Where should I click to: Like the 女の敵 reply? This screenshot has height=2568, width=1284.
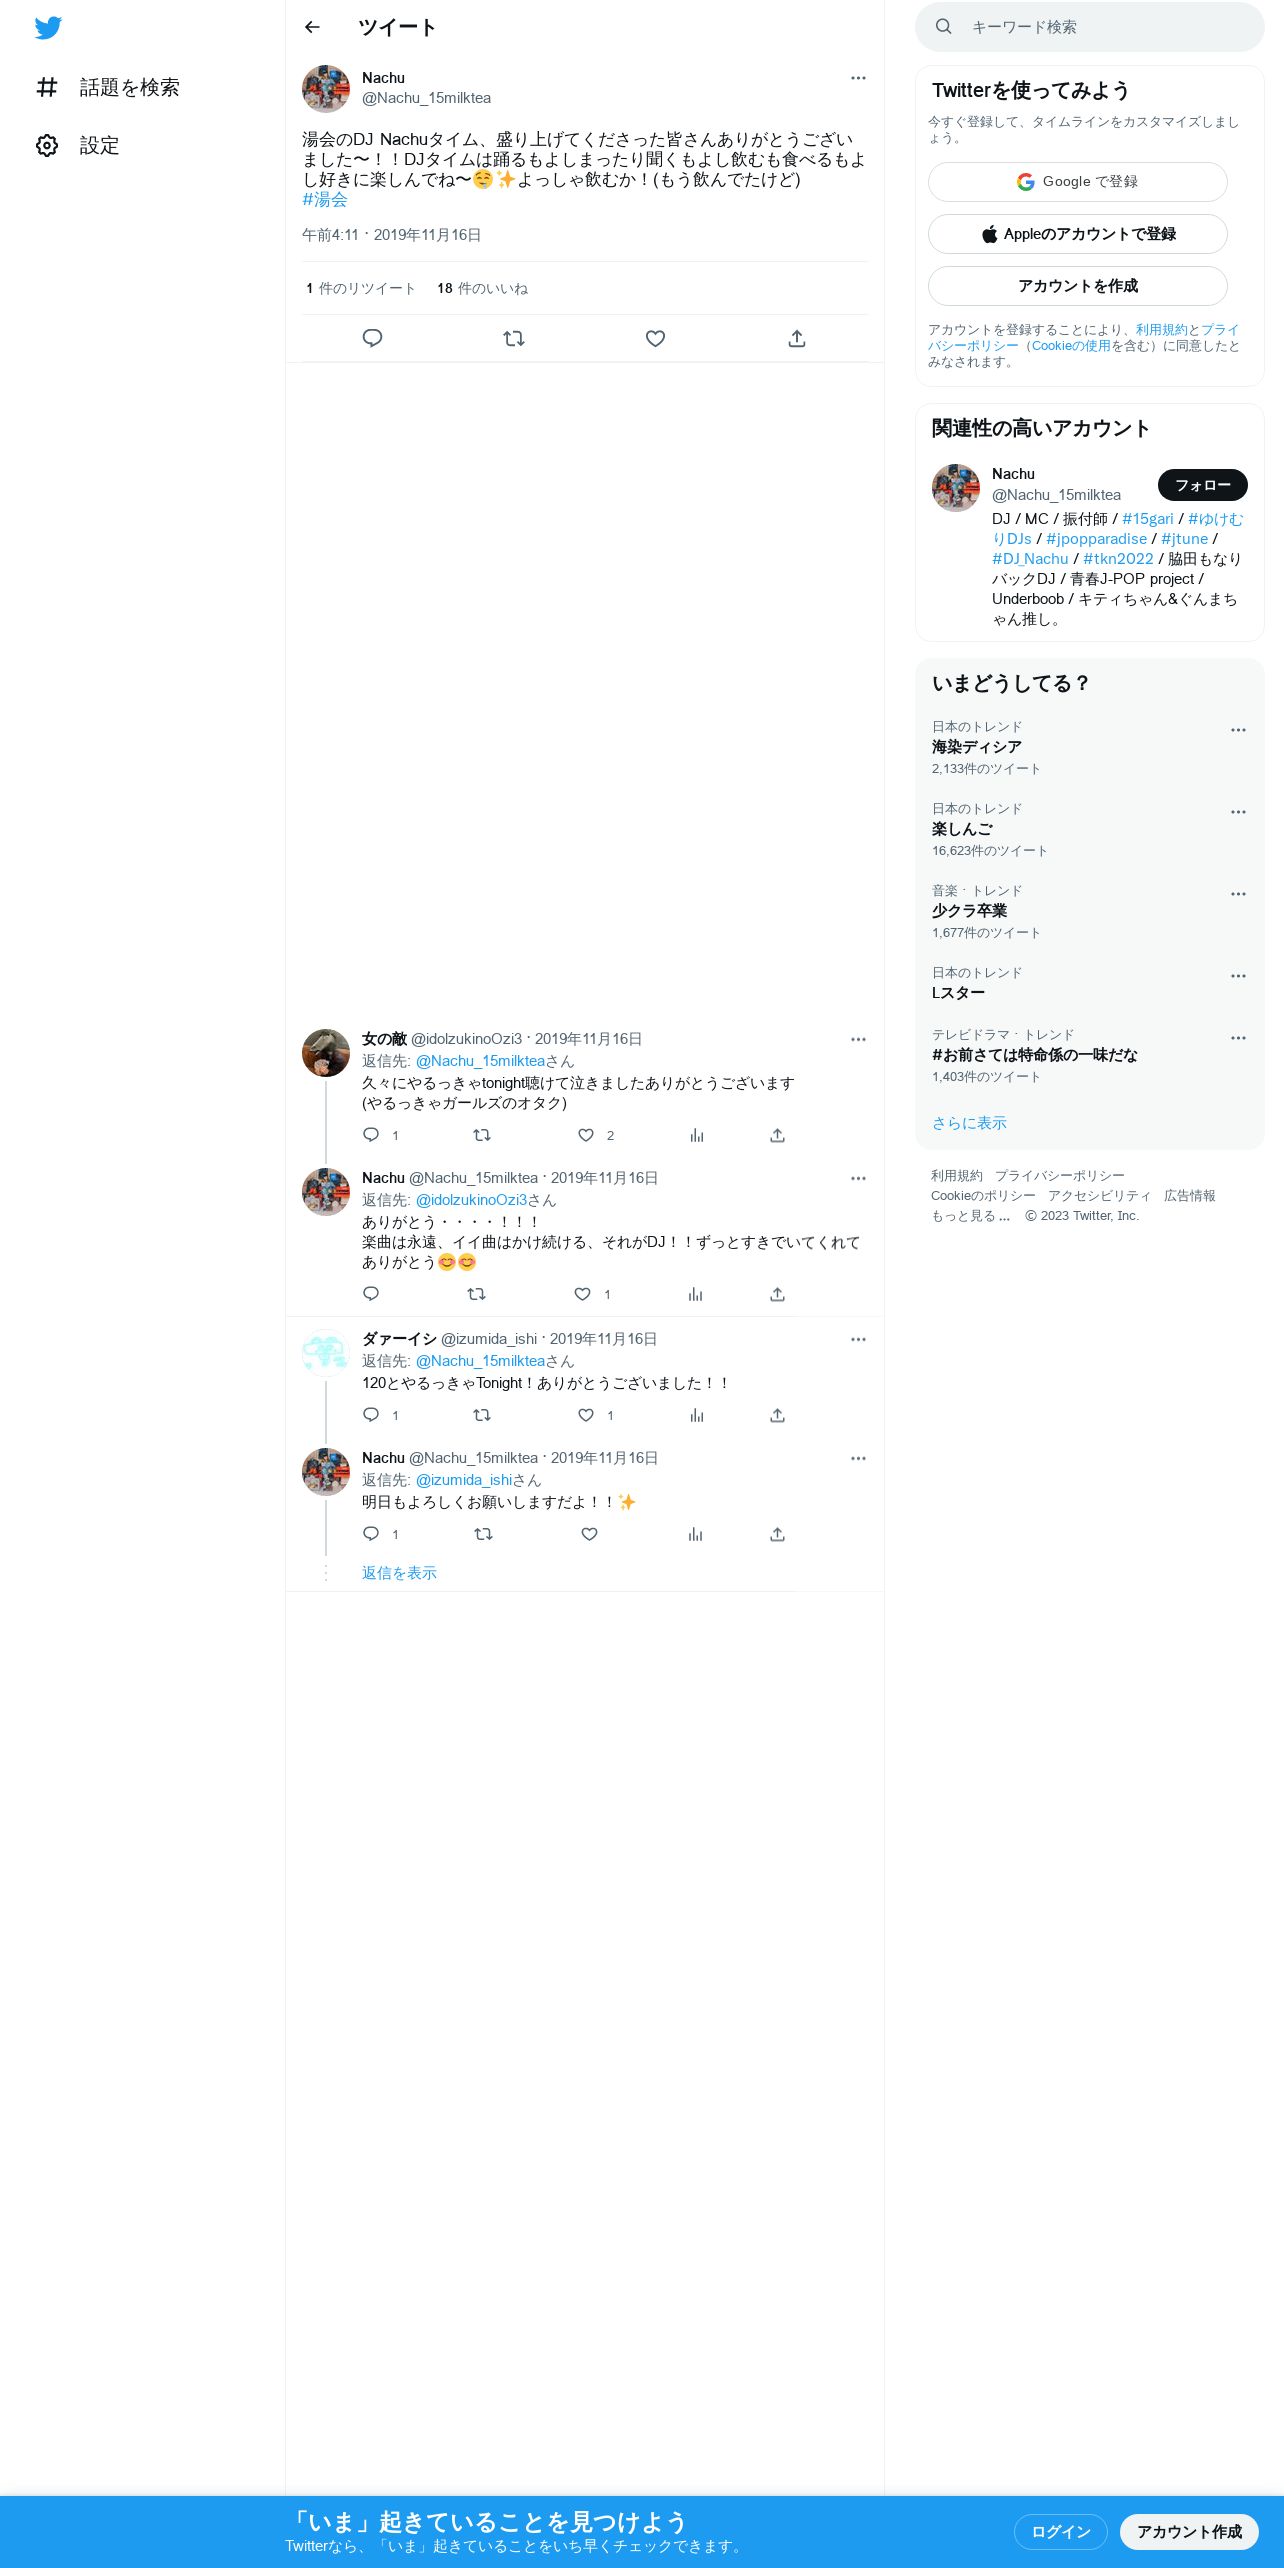586,1135
